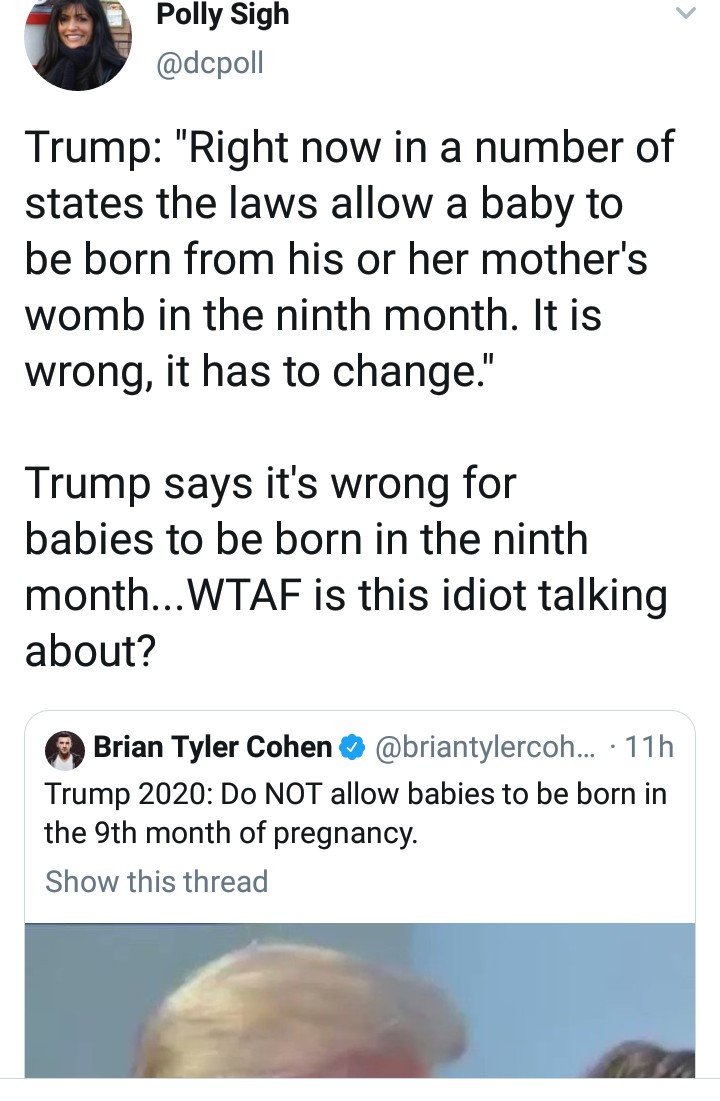
Task: Select the 'Trump 2020:' text in quoted tweet
Action: [x=129, y=794]
